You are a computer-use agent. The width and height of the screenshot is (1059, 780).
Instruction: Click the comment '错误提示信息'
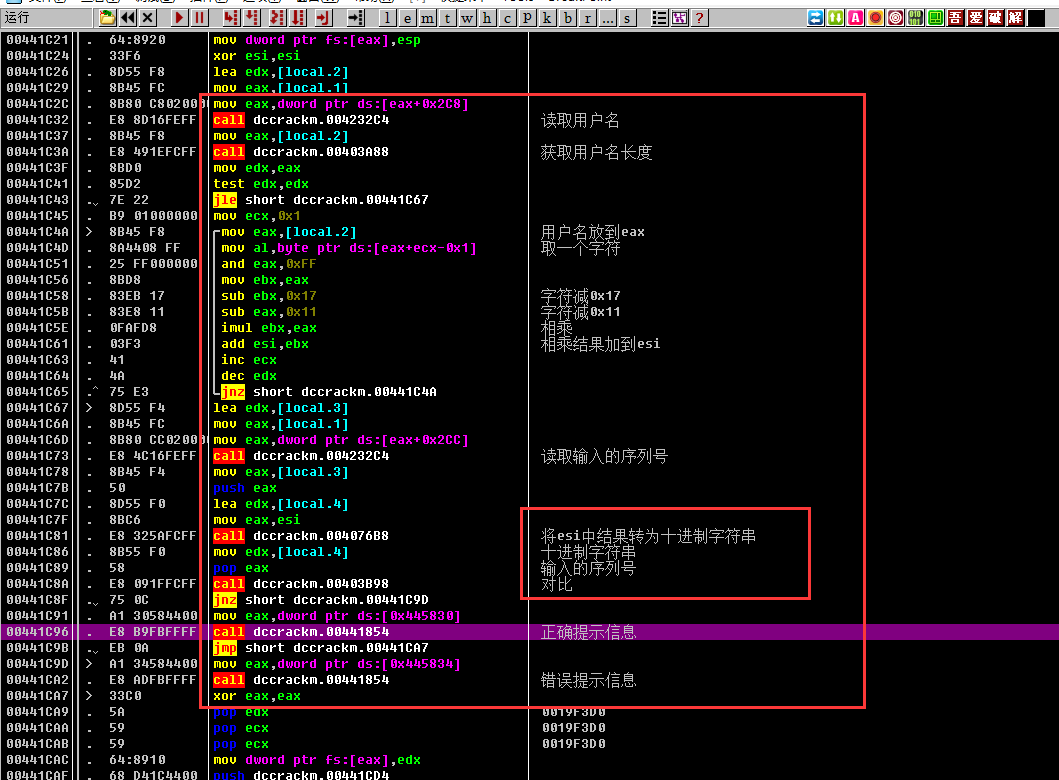click(x=588, y=680)
